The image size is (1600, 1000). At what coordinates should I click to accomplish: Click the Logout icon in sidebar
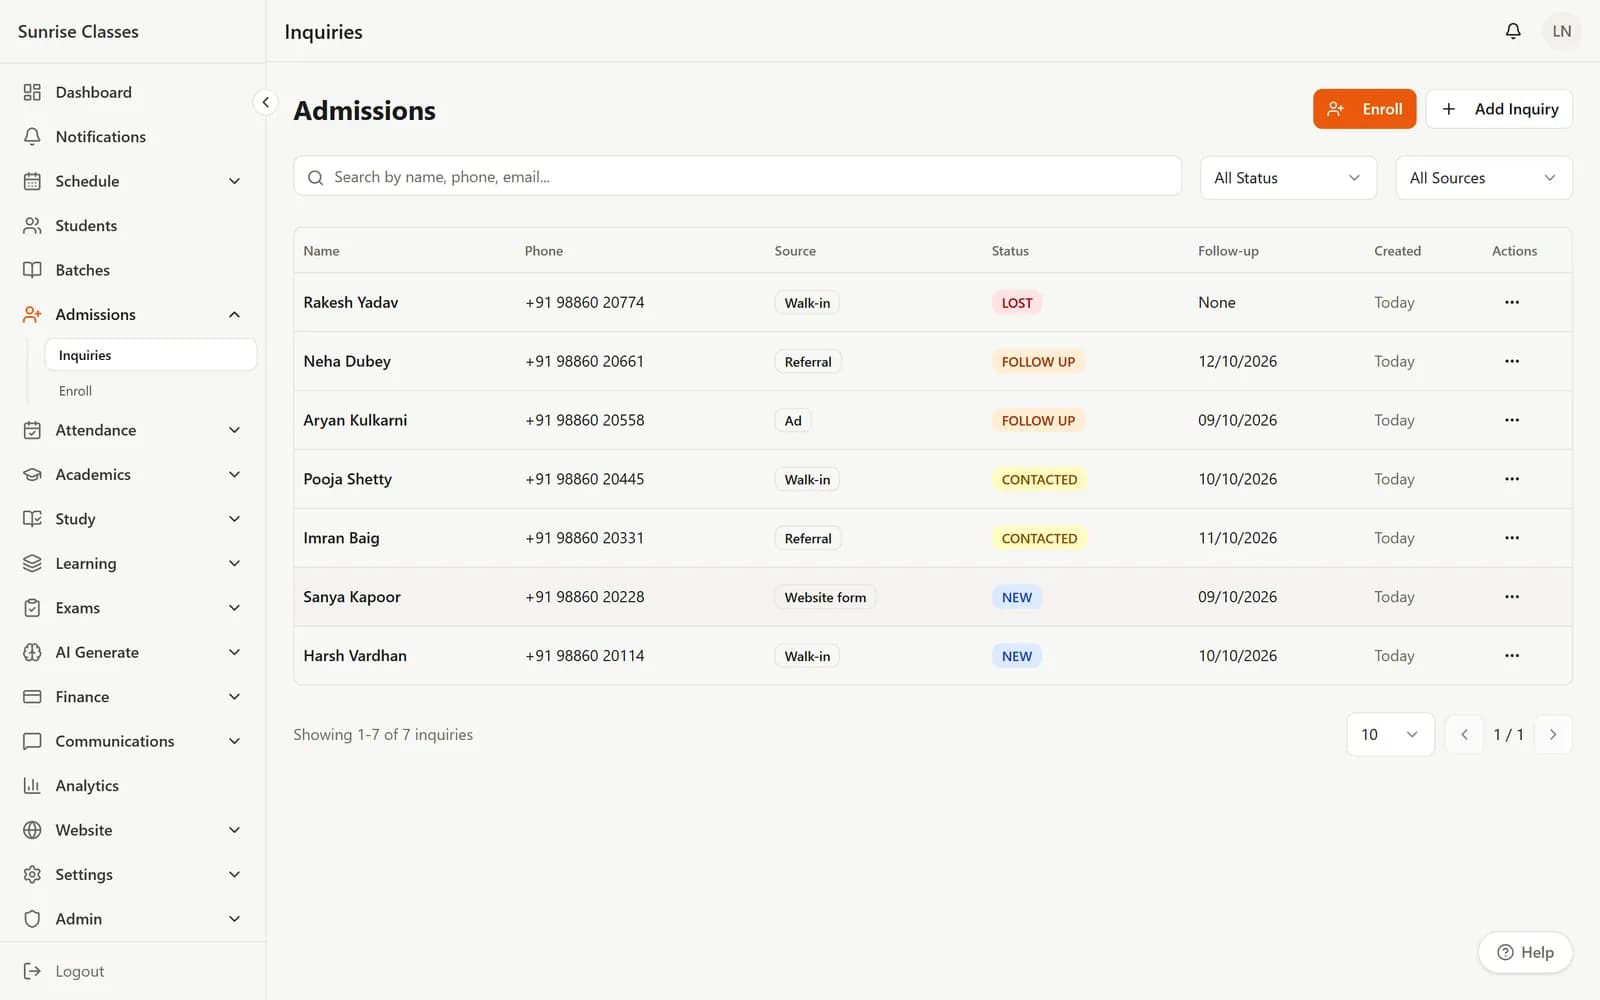tap(32, 971)
